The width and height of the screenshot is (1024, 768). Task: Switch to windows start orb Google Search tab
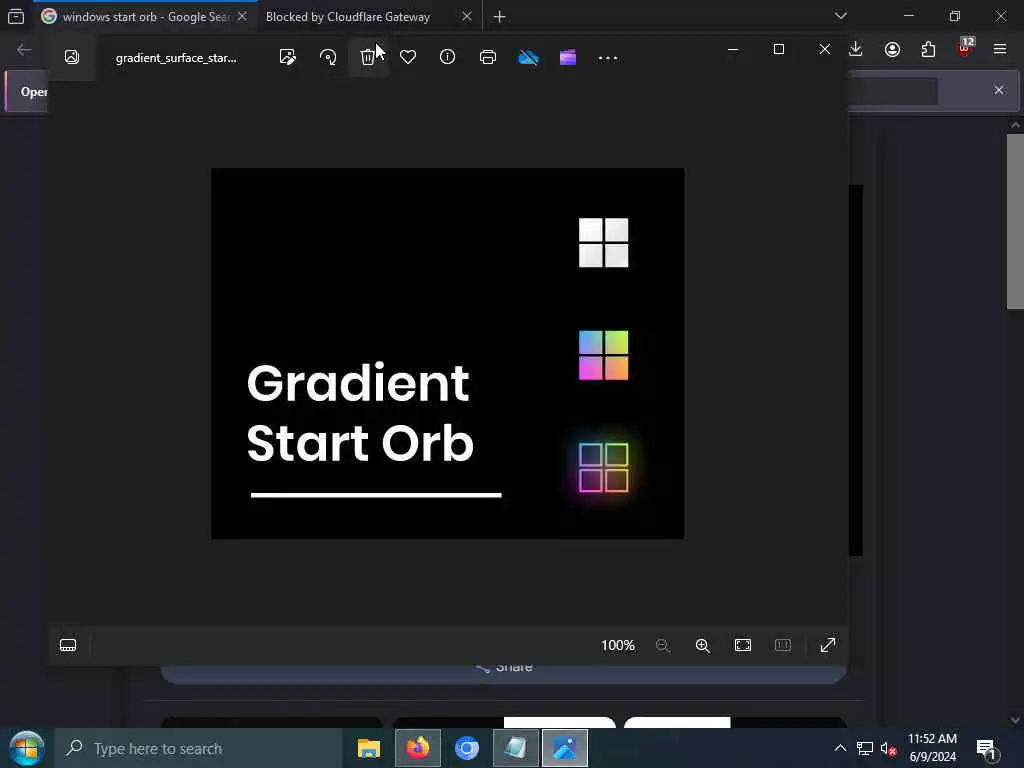click(x=146, y=16)
